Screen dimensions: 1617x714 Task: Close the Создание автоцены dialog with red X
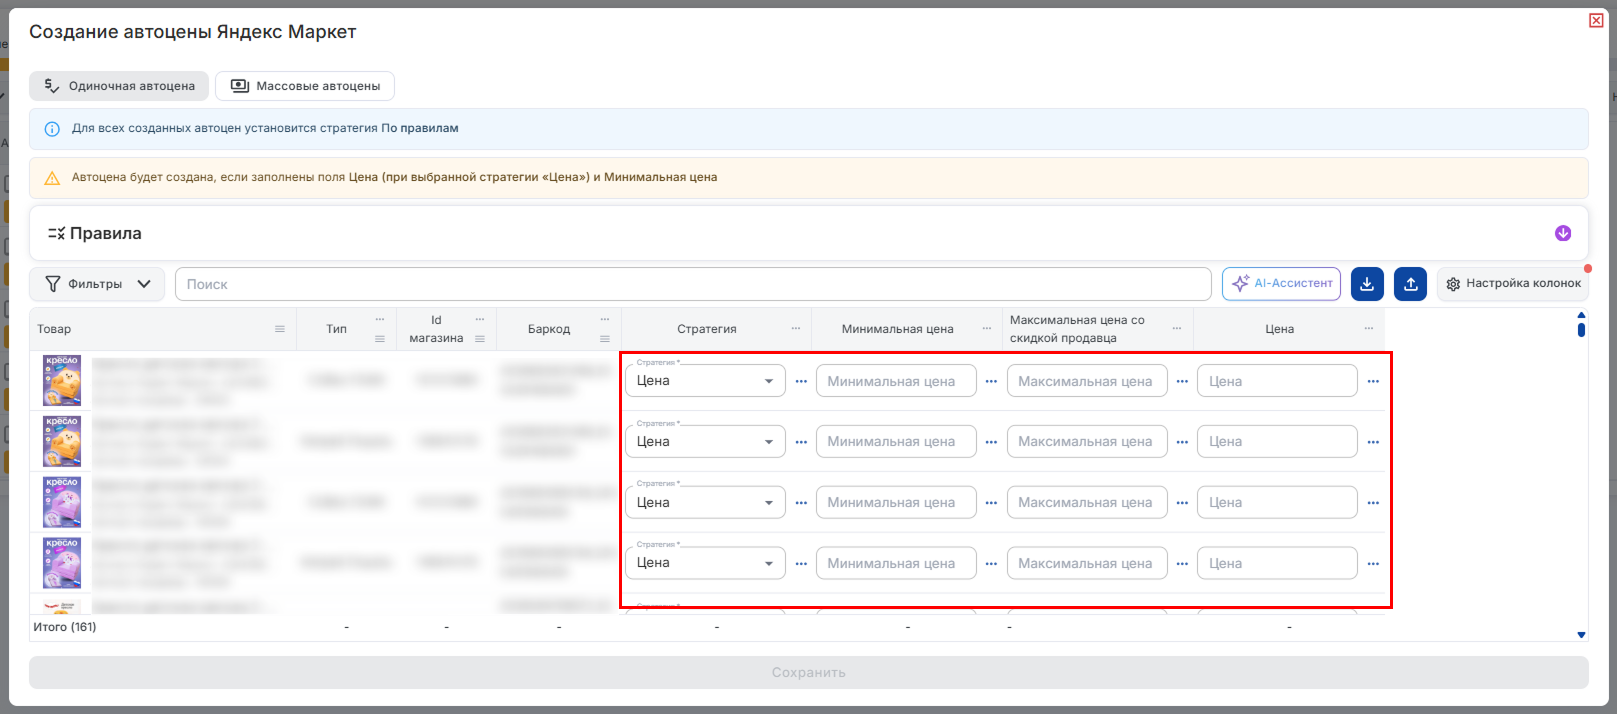[x=1596, y=20]
